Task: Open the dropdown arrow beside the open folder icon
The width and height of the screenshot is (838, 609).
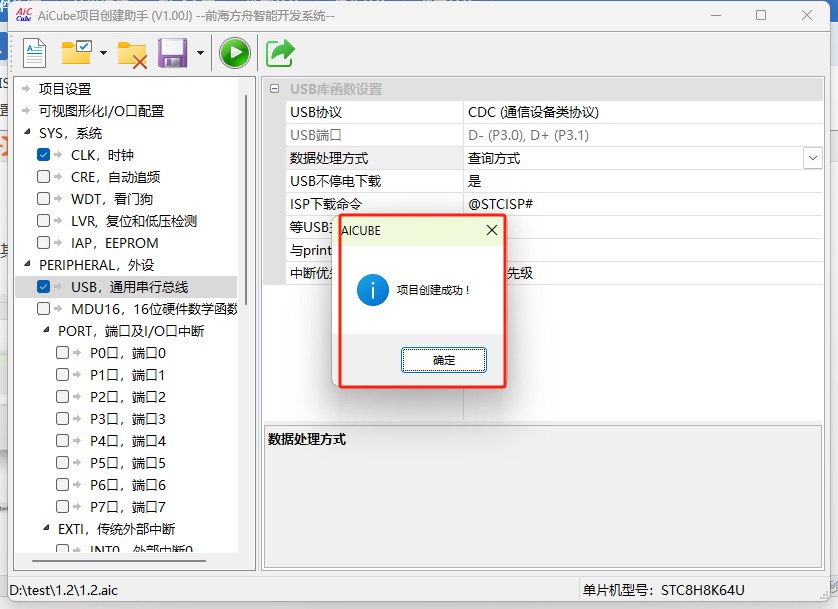Action: click(x=103, y=53)
